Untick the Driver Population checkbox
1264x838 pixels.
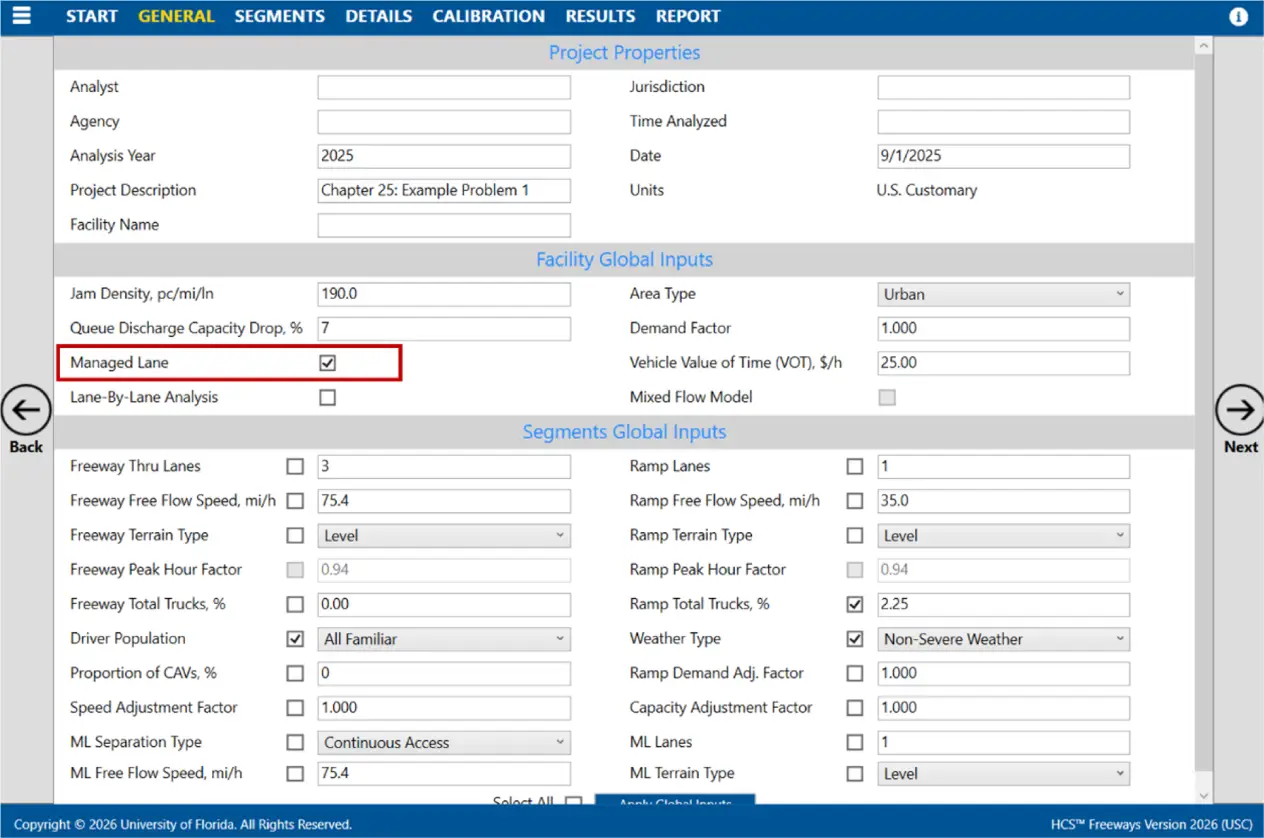(295, 639)
